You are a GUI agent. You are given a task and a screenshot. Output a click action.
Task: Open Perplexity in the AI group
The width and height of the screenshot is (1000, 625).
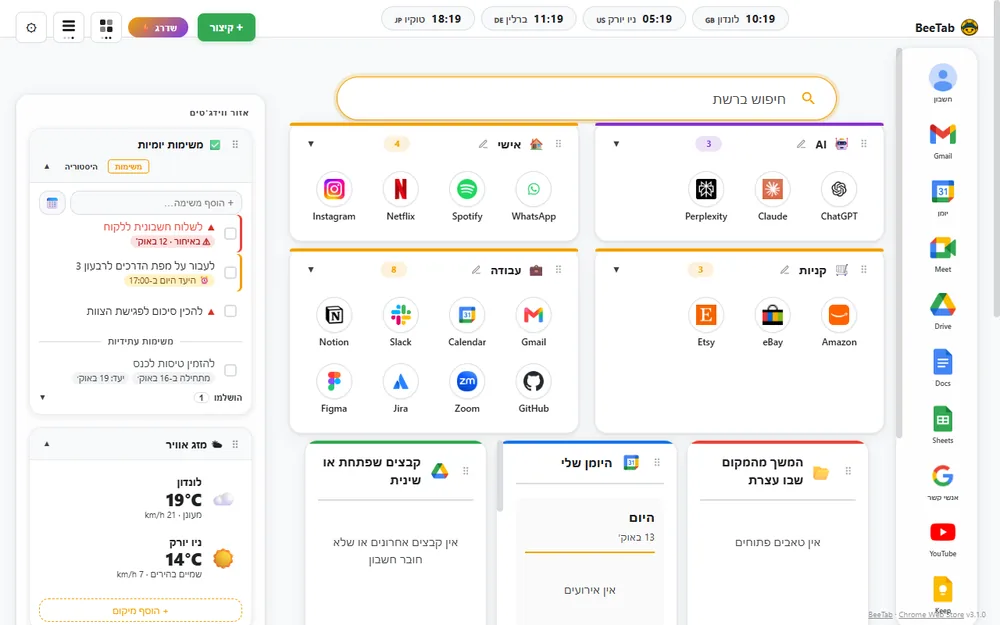706,189
